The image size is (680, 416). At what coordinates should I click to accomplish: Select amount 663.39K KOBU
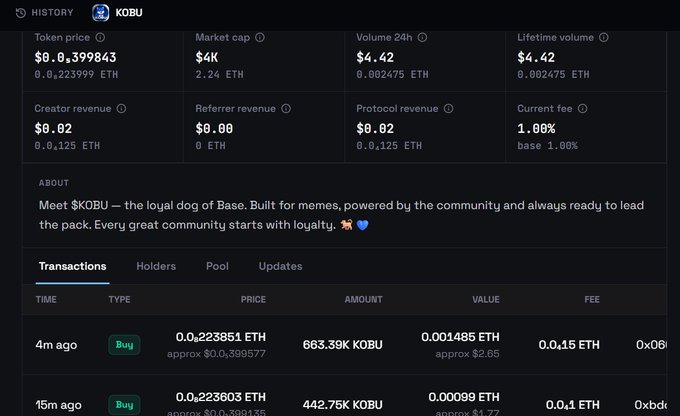coord(343,345)
